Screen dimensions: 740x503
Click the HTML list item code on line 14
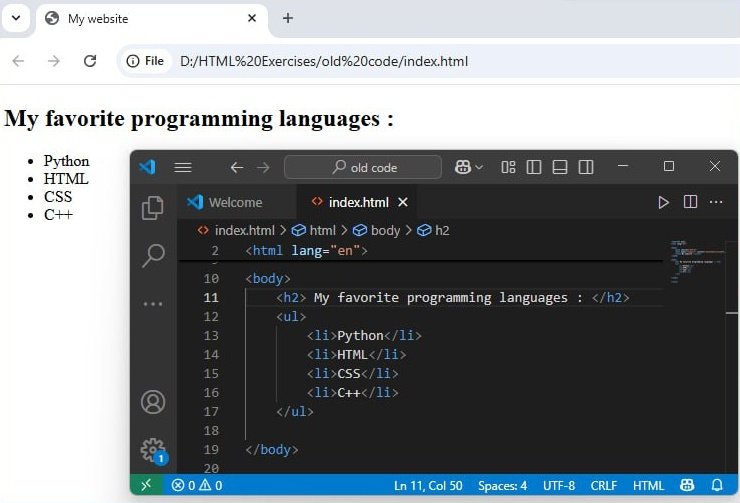point(356,354)
